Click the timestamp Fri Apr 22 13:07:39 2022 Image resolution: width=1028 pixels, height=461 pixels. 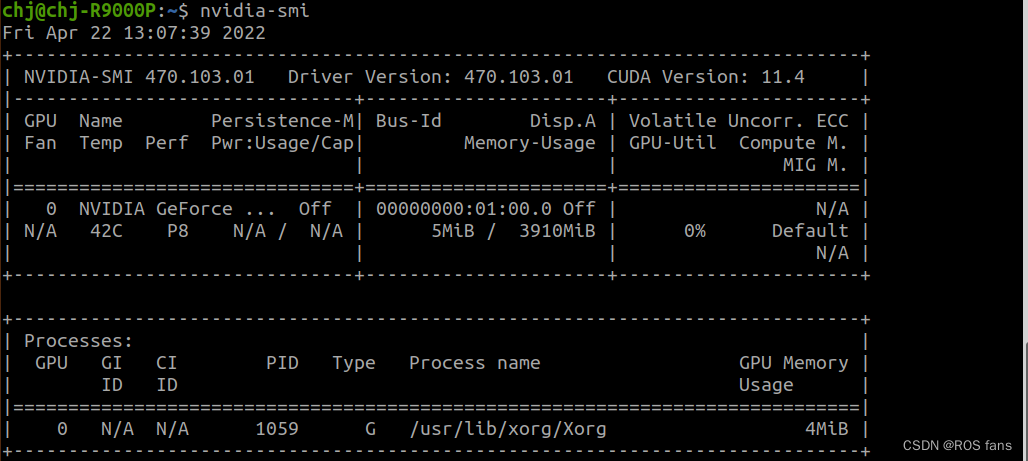[134, 33]
